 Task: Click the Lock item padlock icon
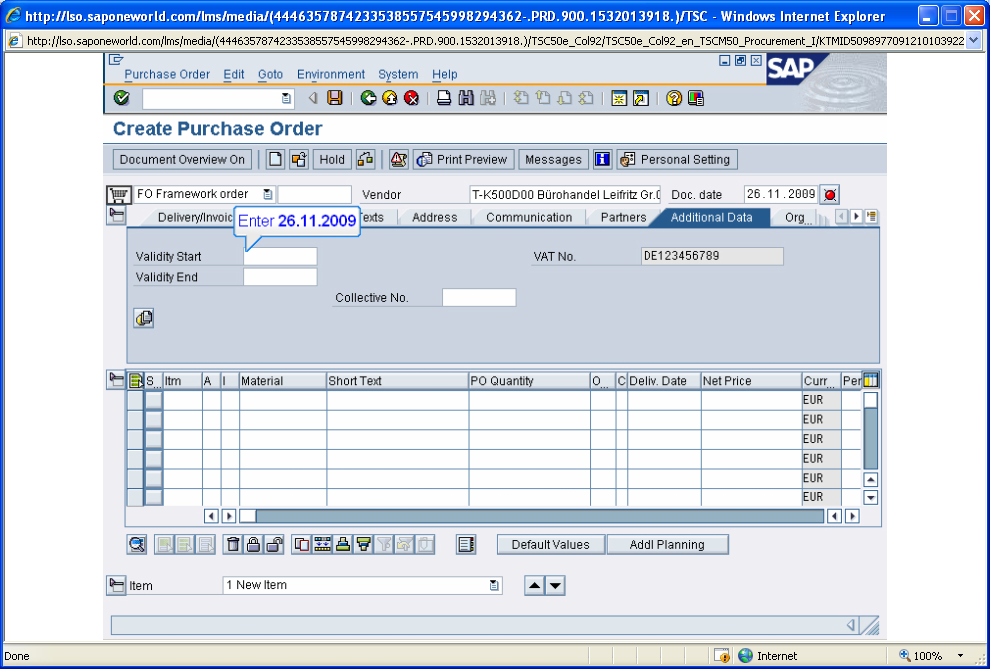(253, 544)
